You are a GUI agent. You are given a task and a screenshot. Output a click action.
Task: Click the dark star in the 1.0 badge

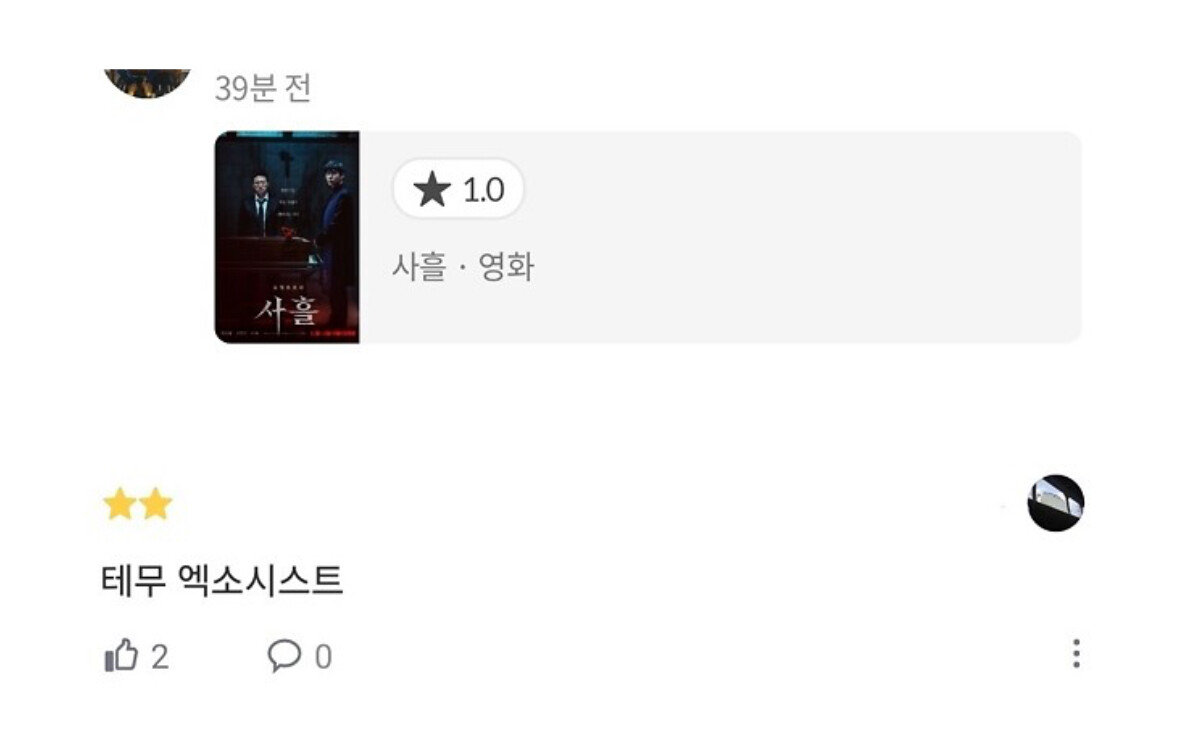point(432,189)
